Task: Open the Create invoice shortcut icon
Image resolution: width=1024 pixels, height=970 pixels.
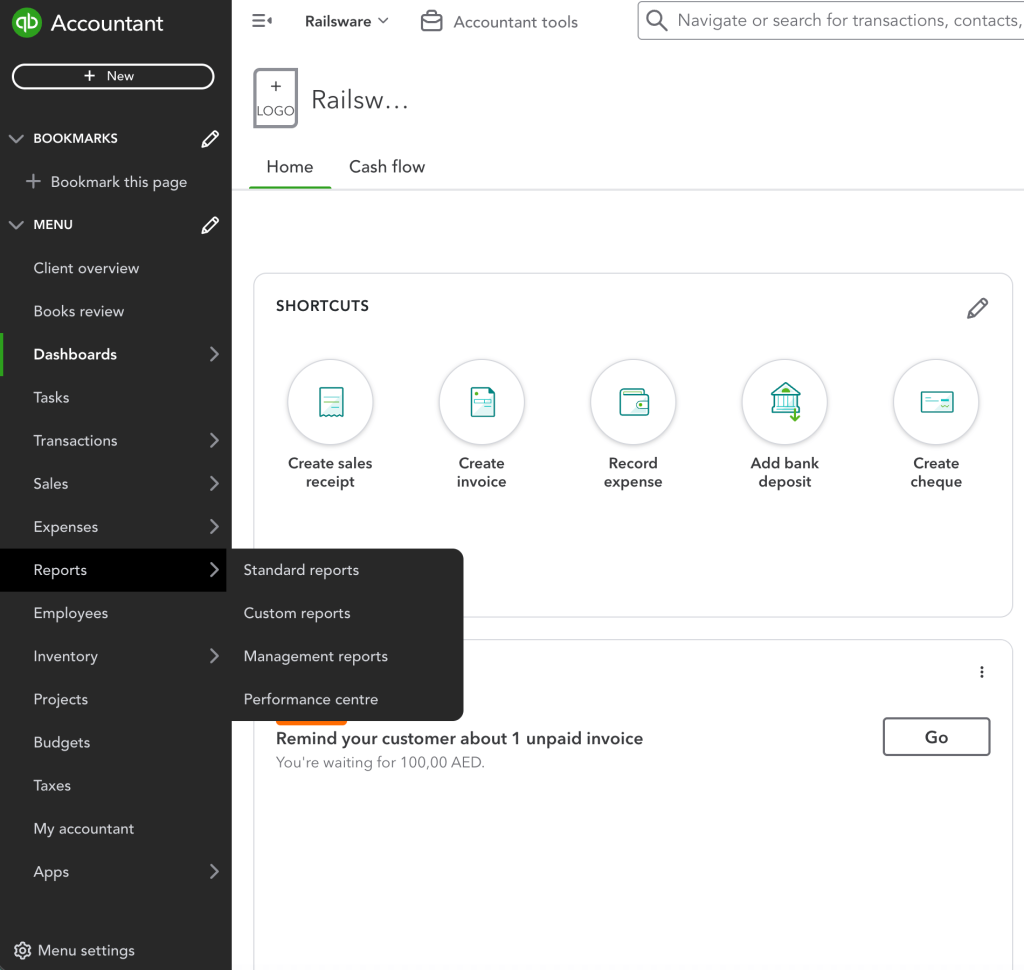Action: coord(481,401)
